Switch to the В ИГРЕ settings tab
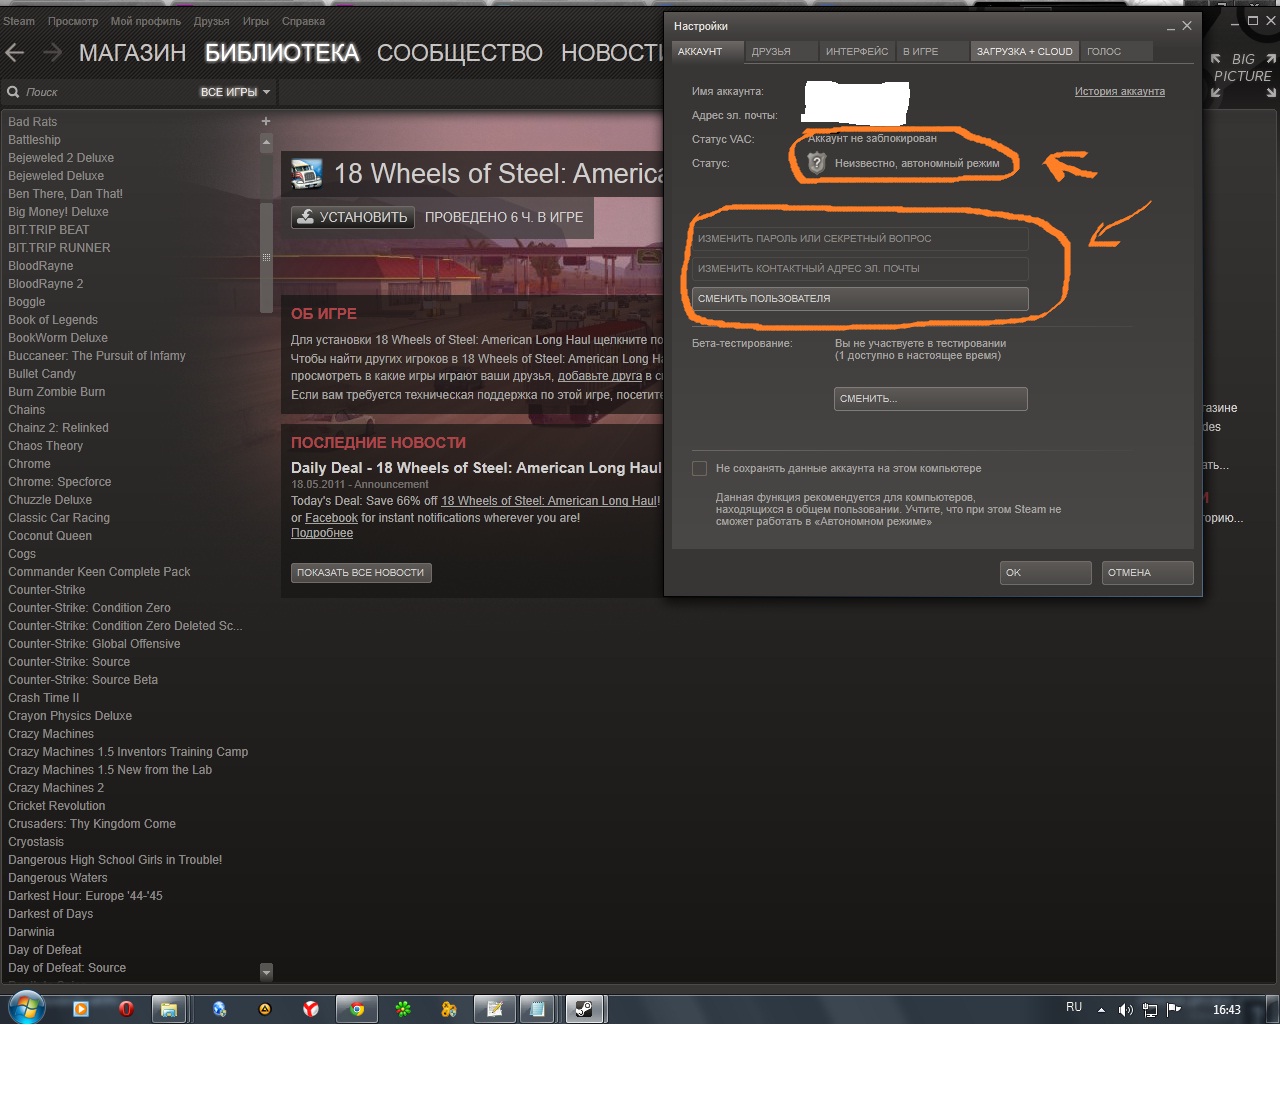 coord(931,51)
